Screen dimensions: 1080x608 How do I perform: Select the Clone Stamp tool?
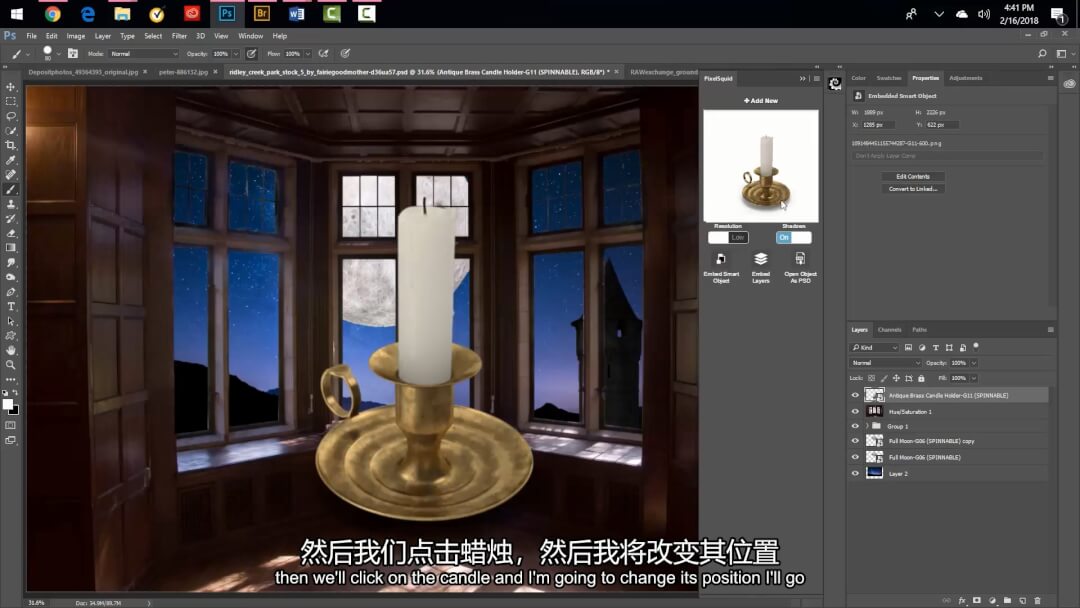point(11,204)
